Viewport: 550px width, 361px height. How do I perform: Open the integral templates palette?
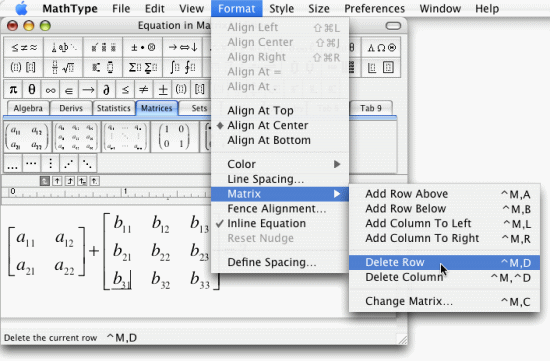182,67
